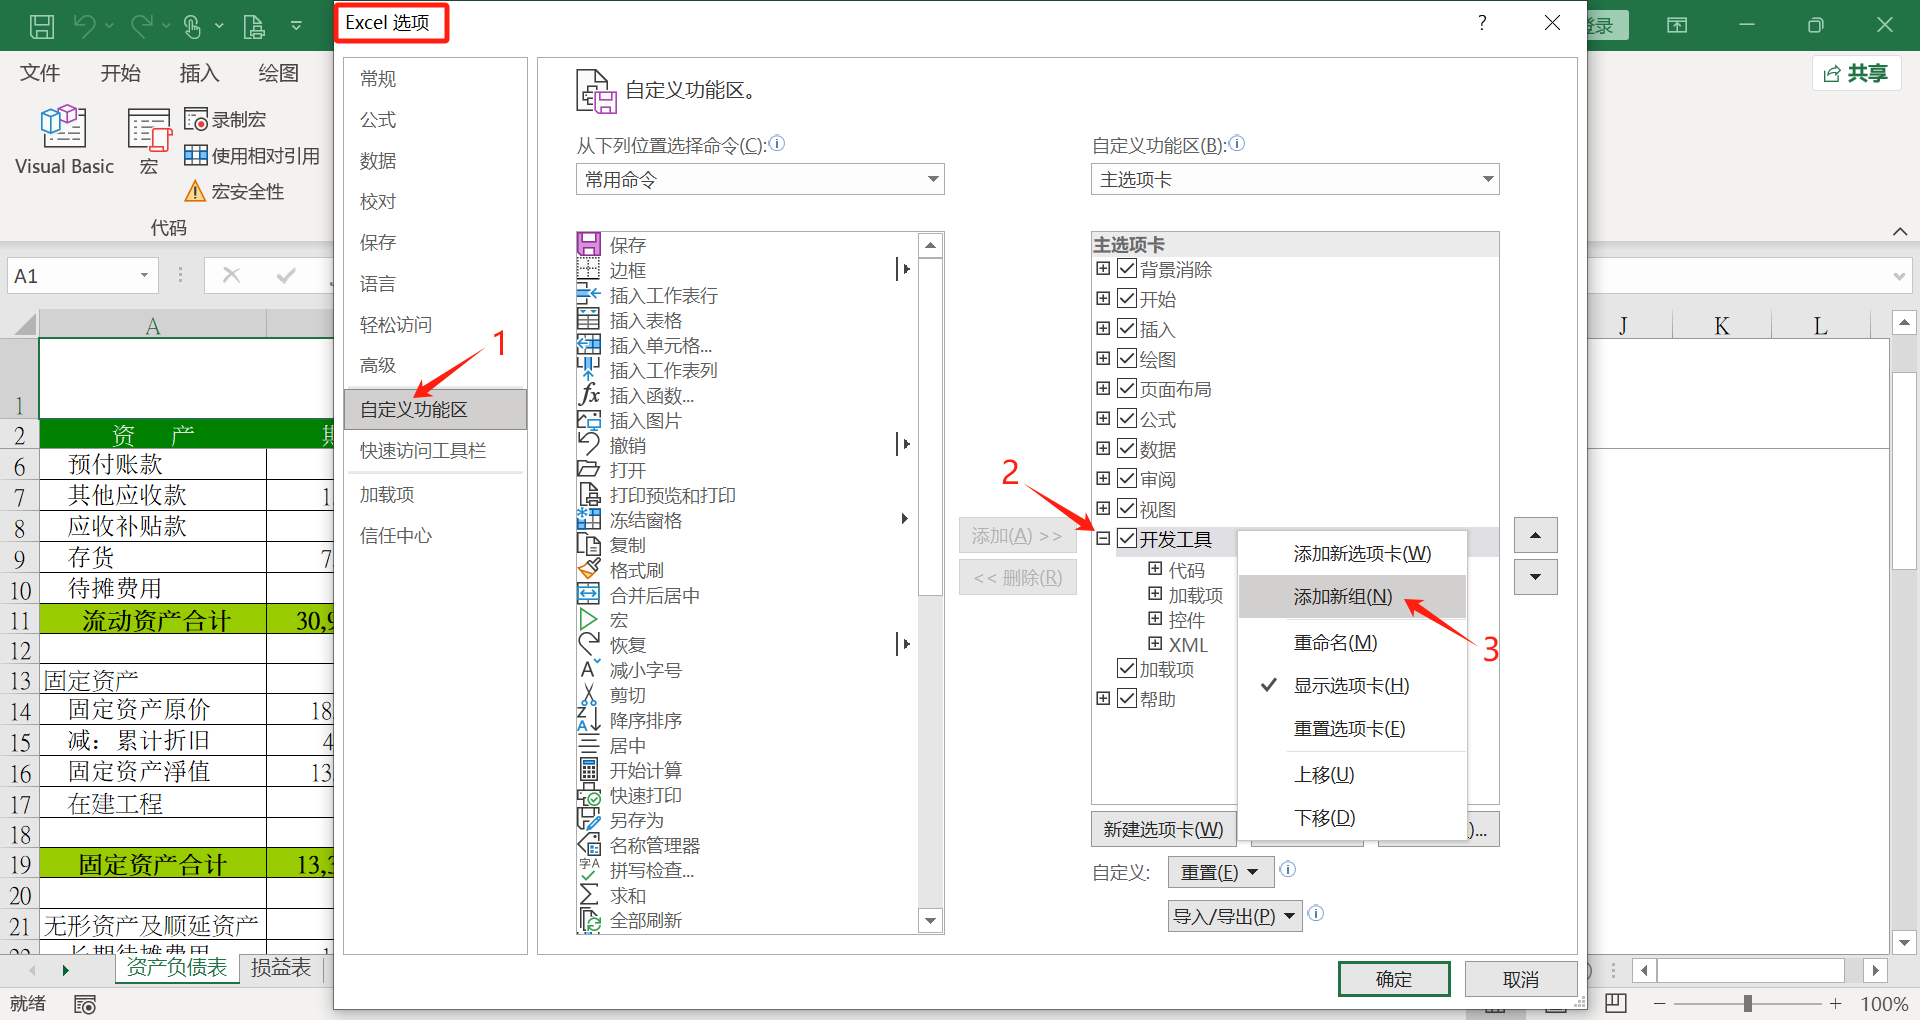Image resolution: width=1920 pixels, height=1020 pixels.
Task: Switch to 损益表 sheet tab
Action: click(281, 967)
